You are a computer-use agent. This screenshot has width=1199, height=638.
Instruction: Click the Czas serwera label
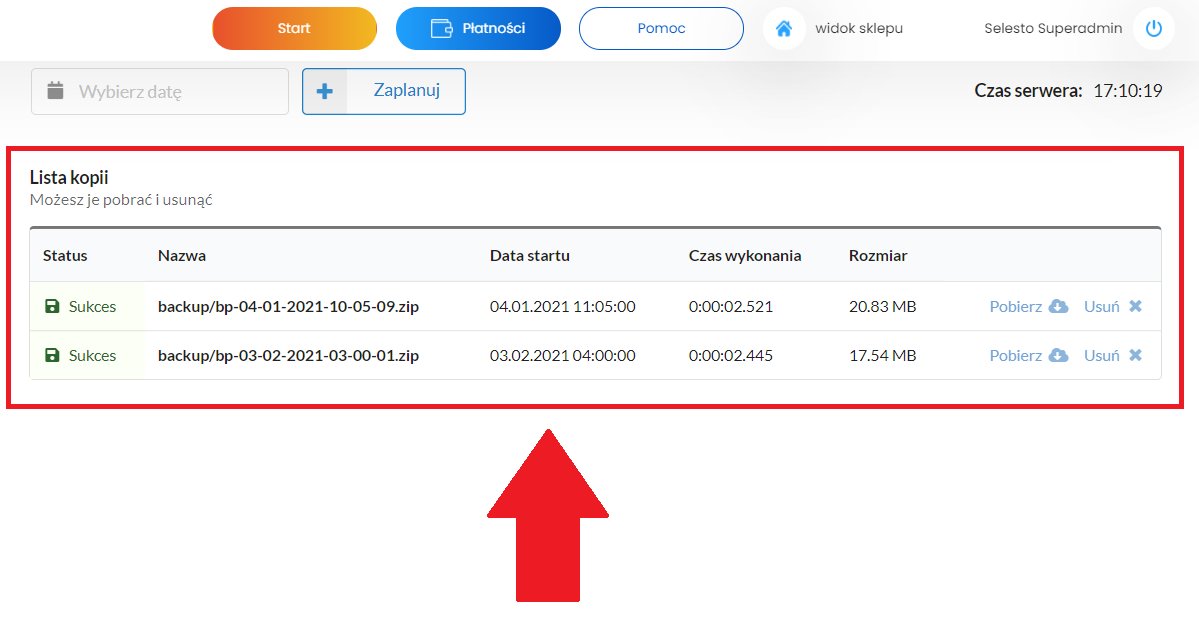pos(1028,91)
